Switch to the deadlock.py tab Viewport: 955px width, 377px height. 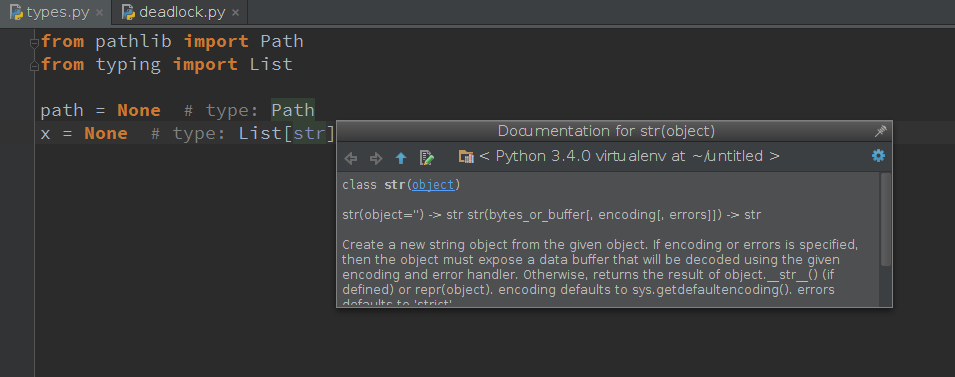(x=180, y=12)
